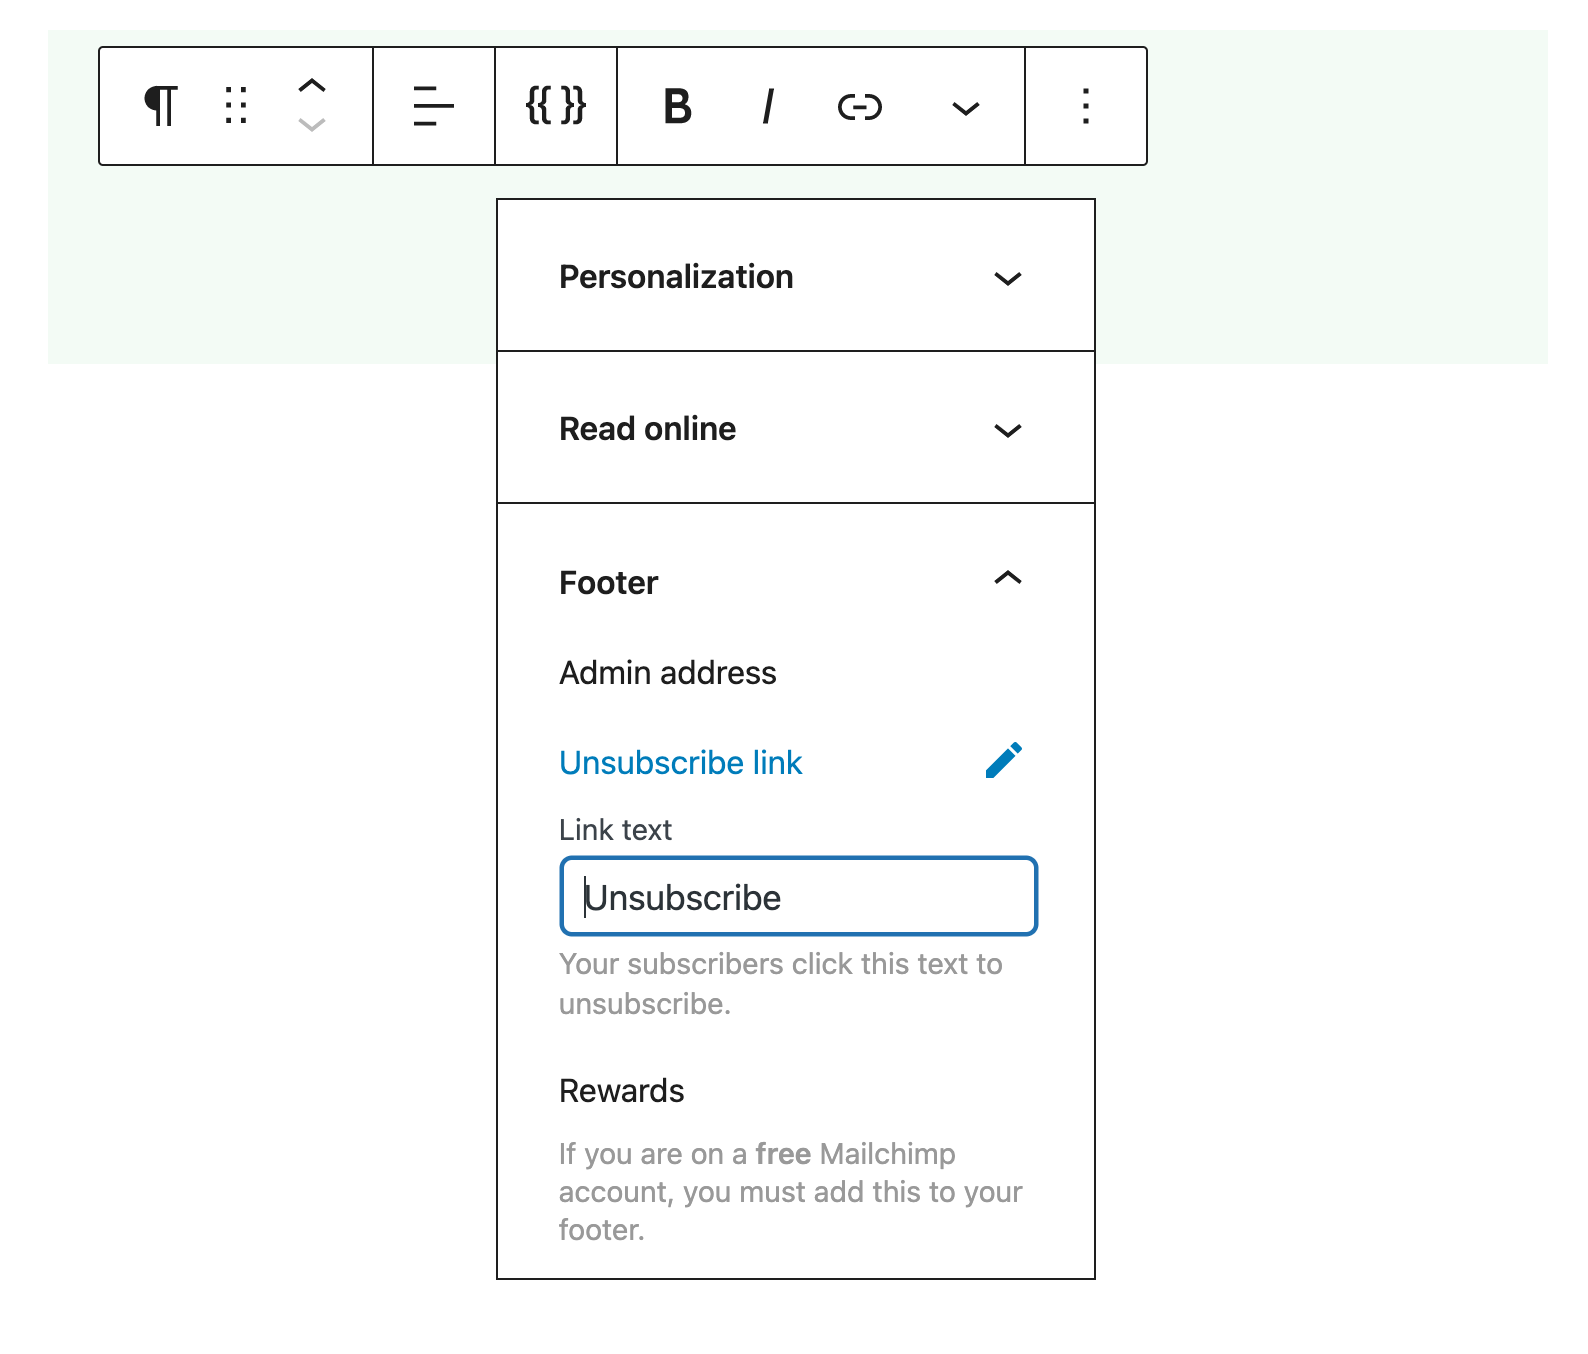Click the drag handle dots icon

(236, 106)
